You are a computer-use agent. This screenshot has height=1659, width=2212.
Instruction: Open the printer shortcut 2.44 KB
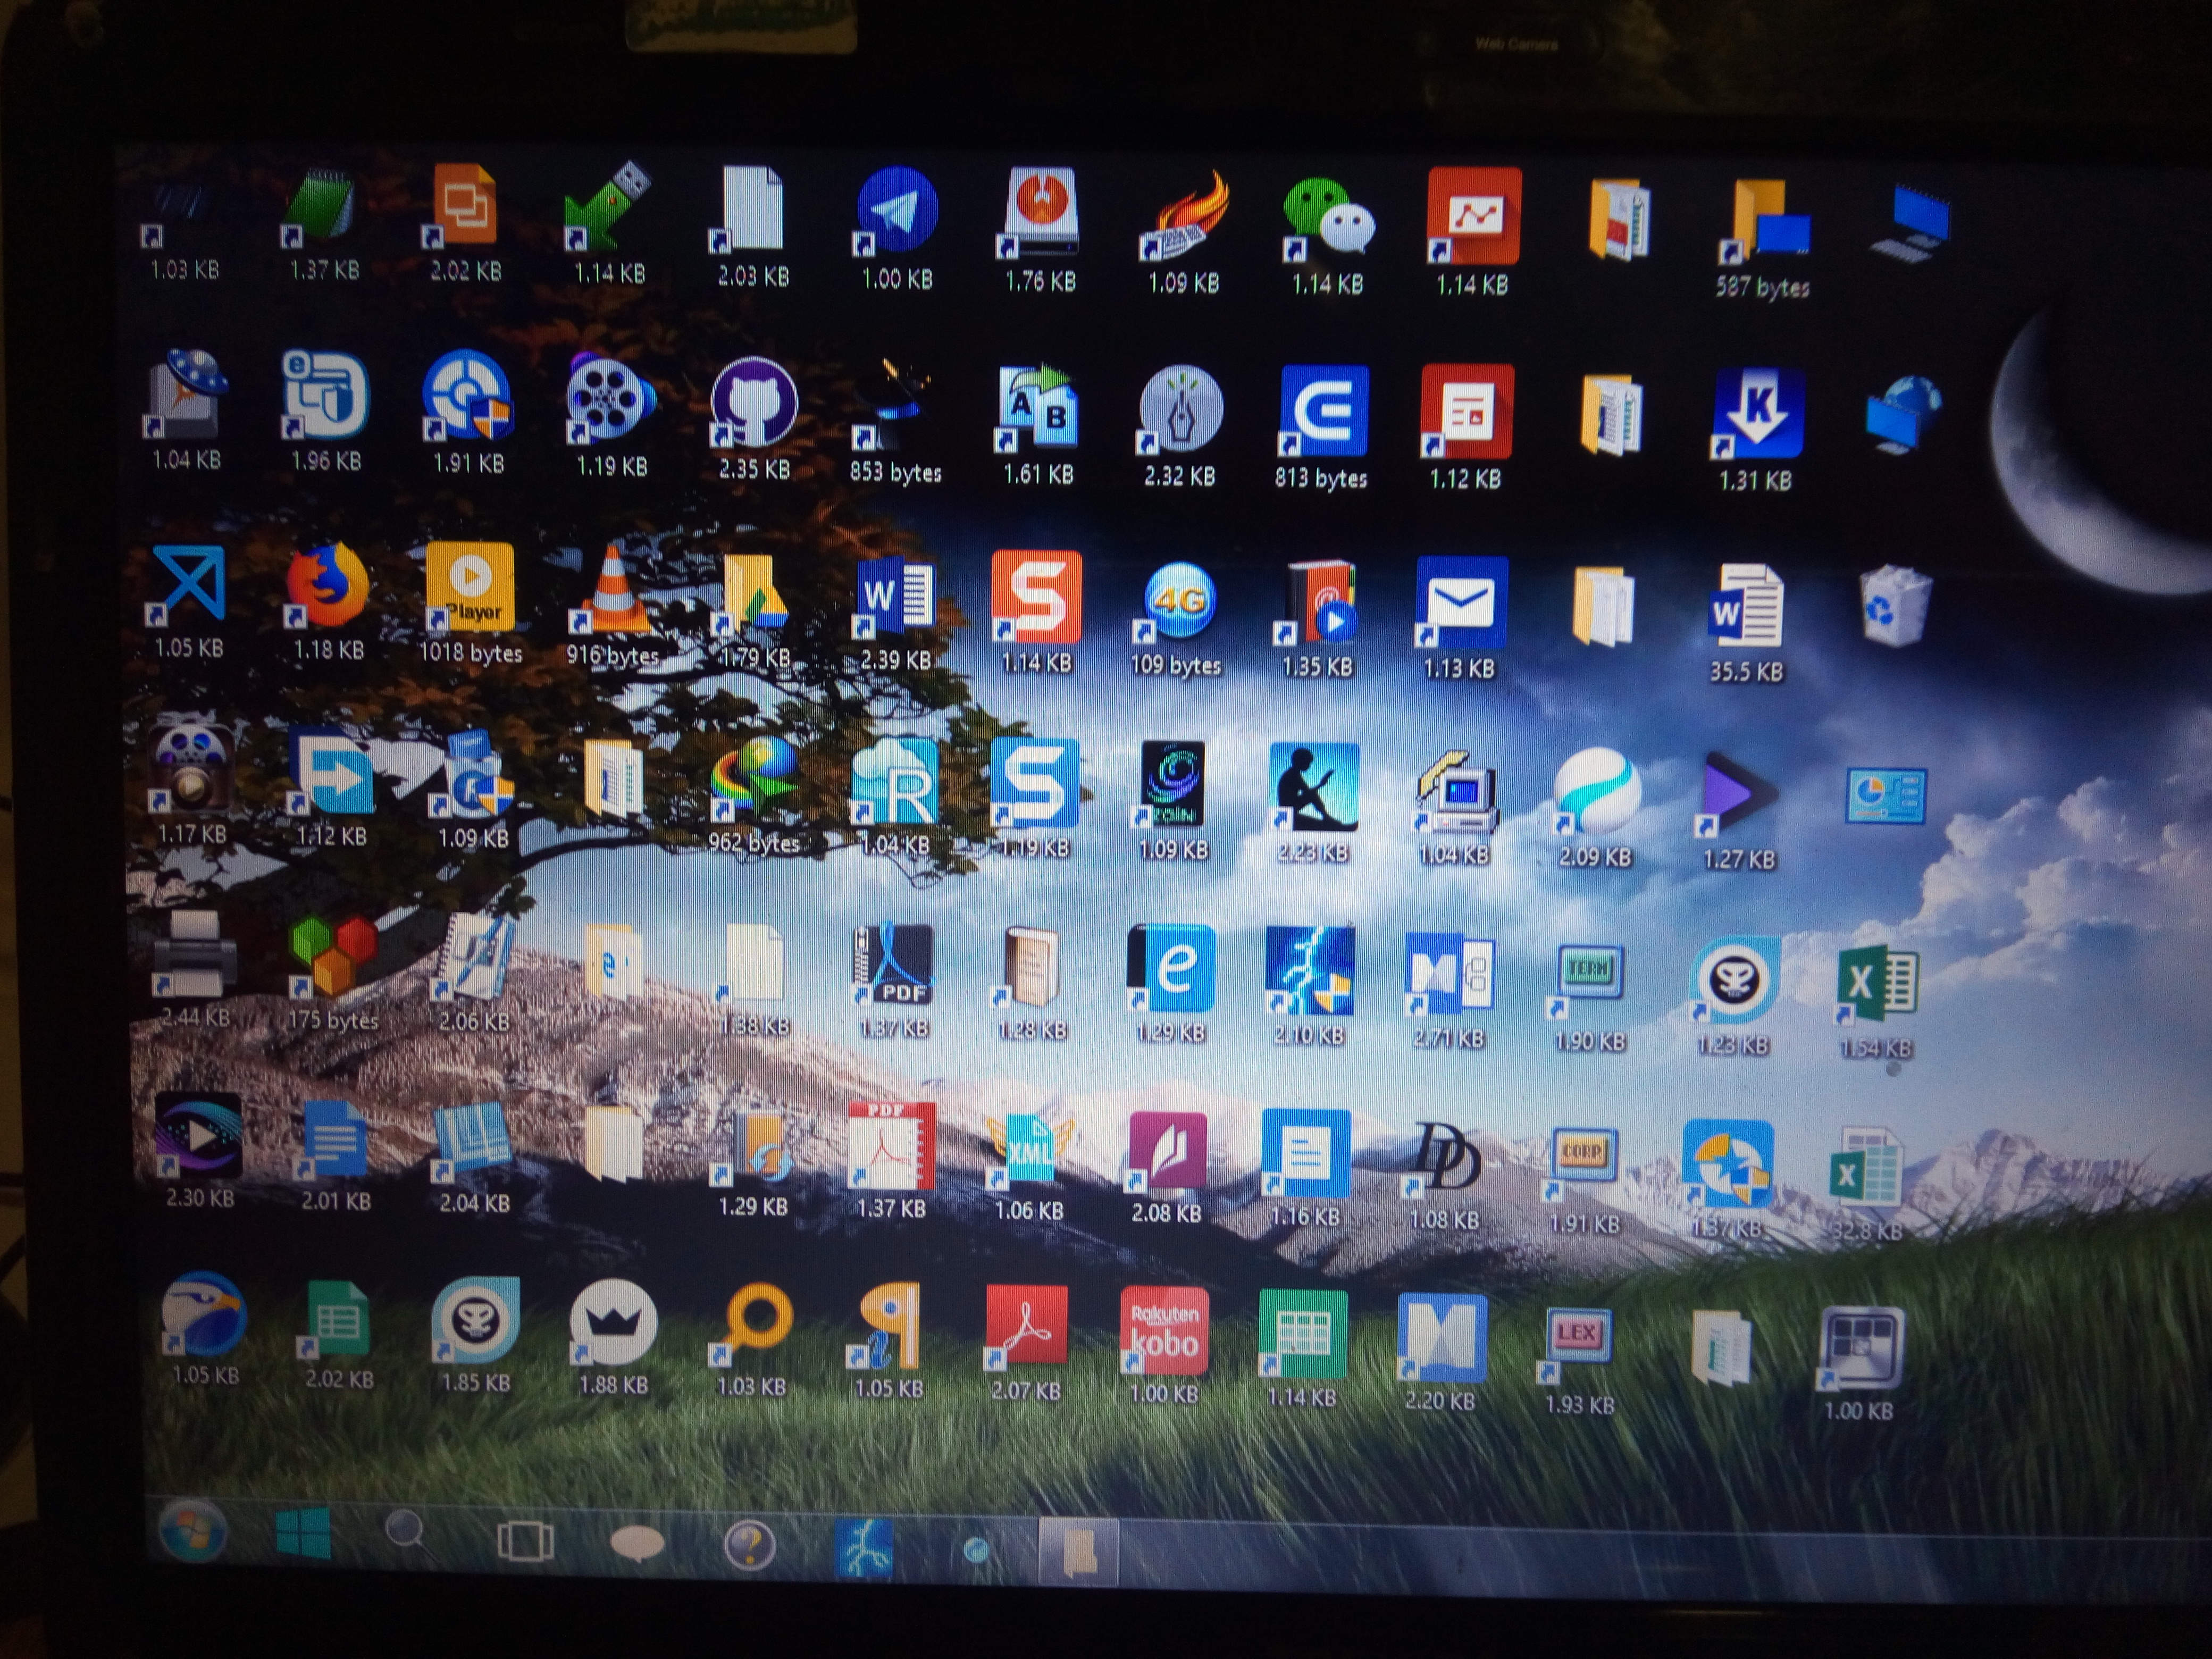(195, 955)
